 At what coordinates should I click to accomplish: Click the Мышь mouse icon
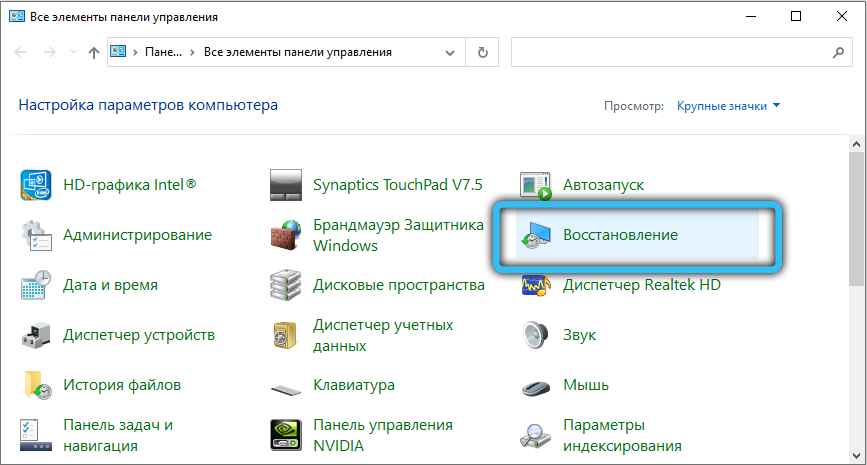pyautogui.click(x=536, y=389)
